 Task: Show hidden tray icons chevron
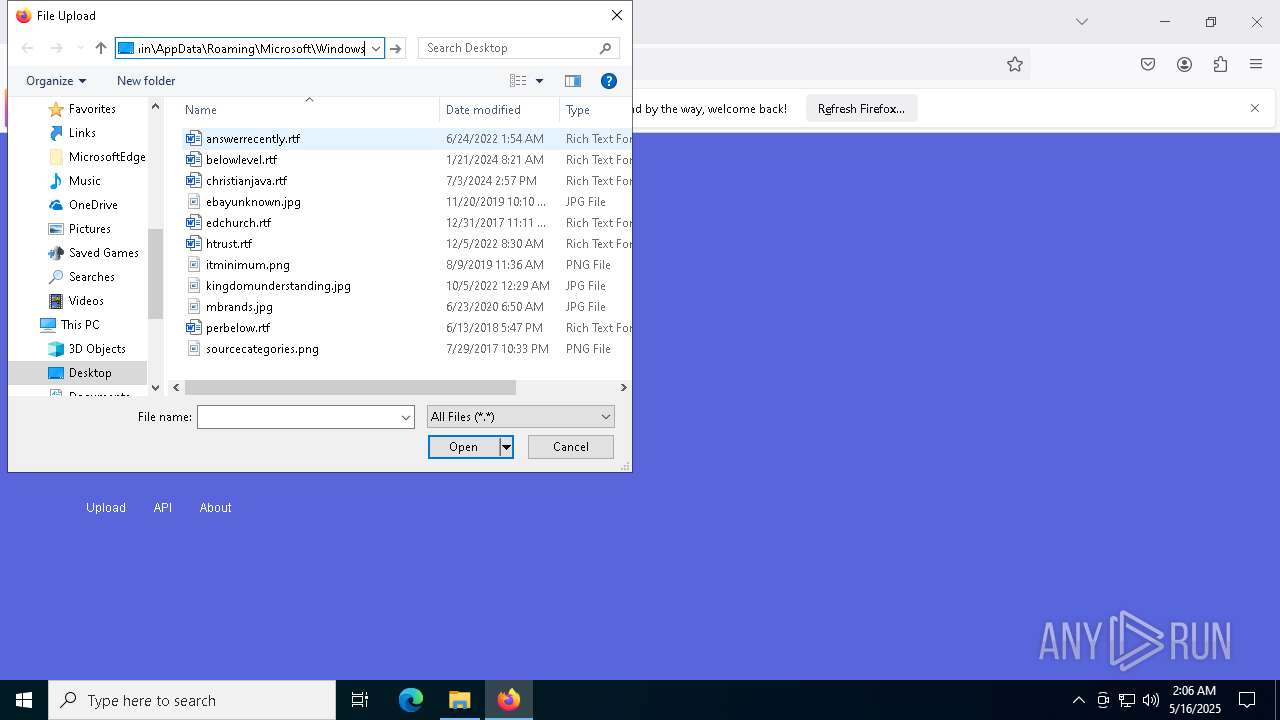pyautogui.click(x=1078, y=700)
